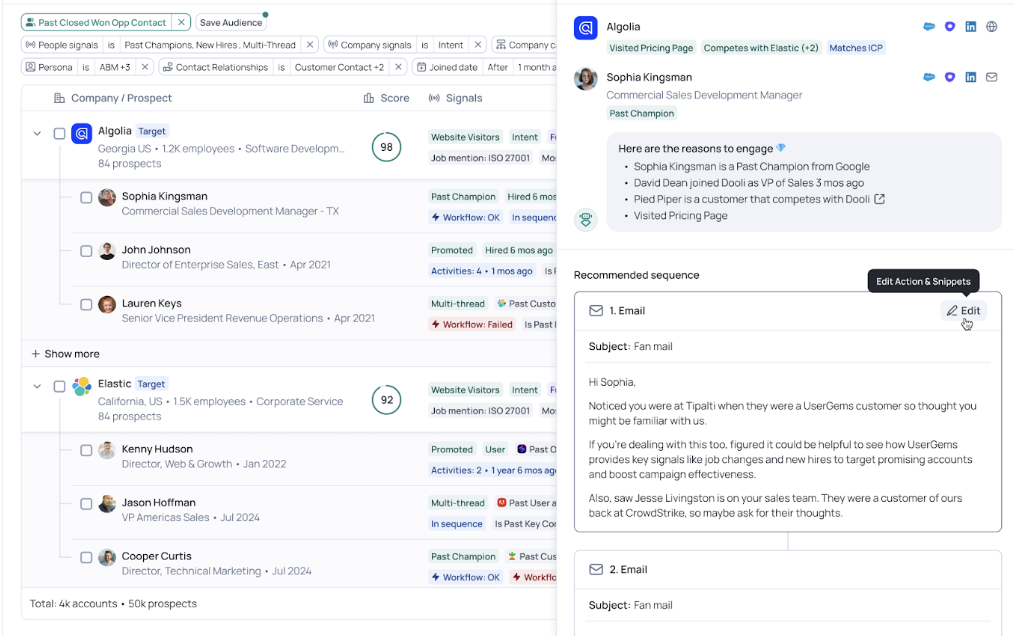Open the Past Champions, New Hires value dropdown
This screenshot has width=1014, height=636.
coord(210,45)
